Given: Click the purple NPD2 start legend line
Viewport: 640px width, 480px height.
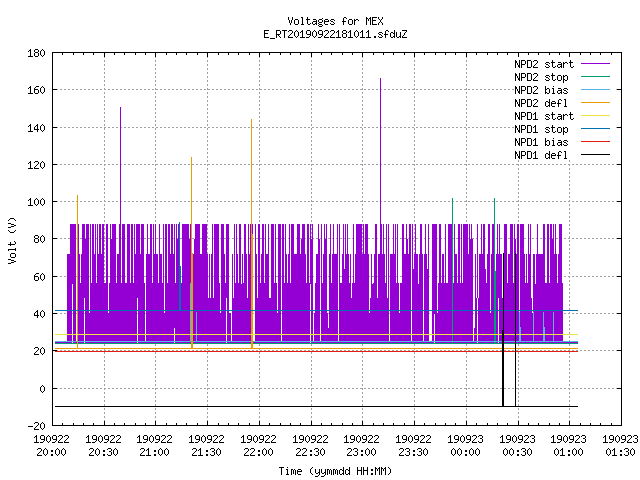Looking at the screenshot, I should (x=595, y=64).
